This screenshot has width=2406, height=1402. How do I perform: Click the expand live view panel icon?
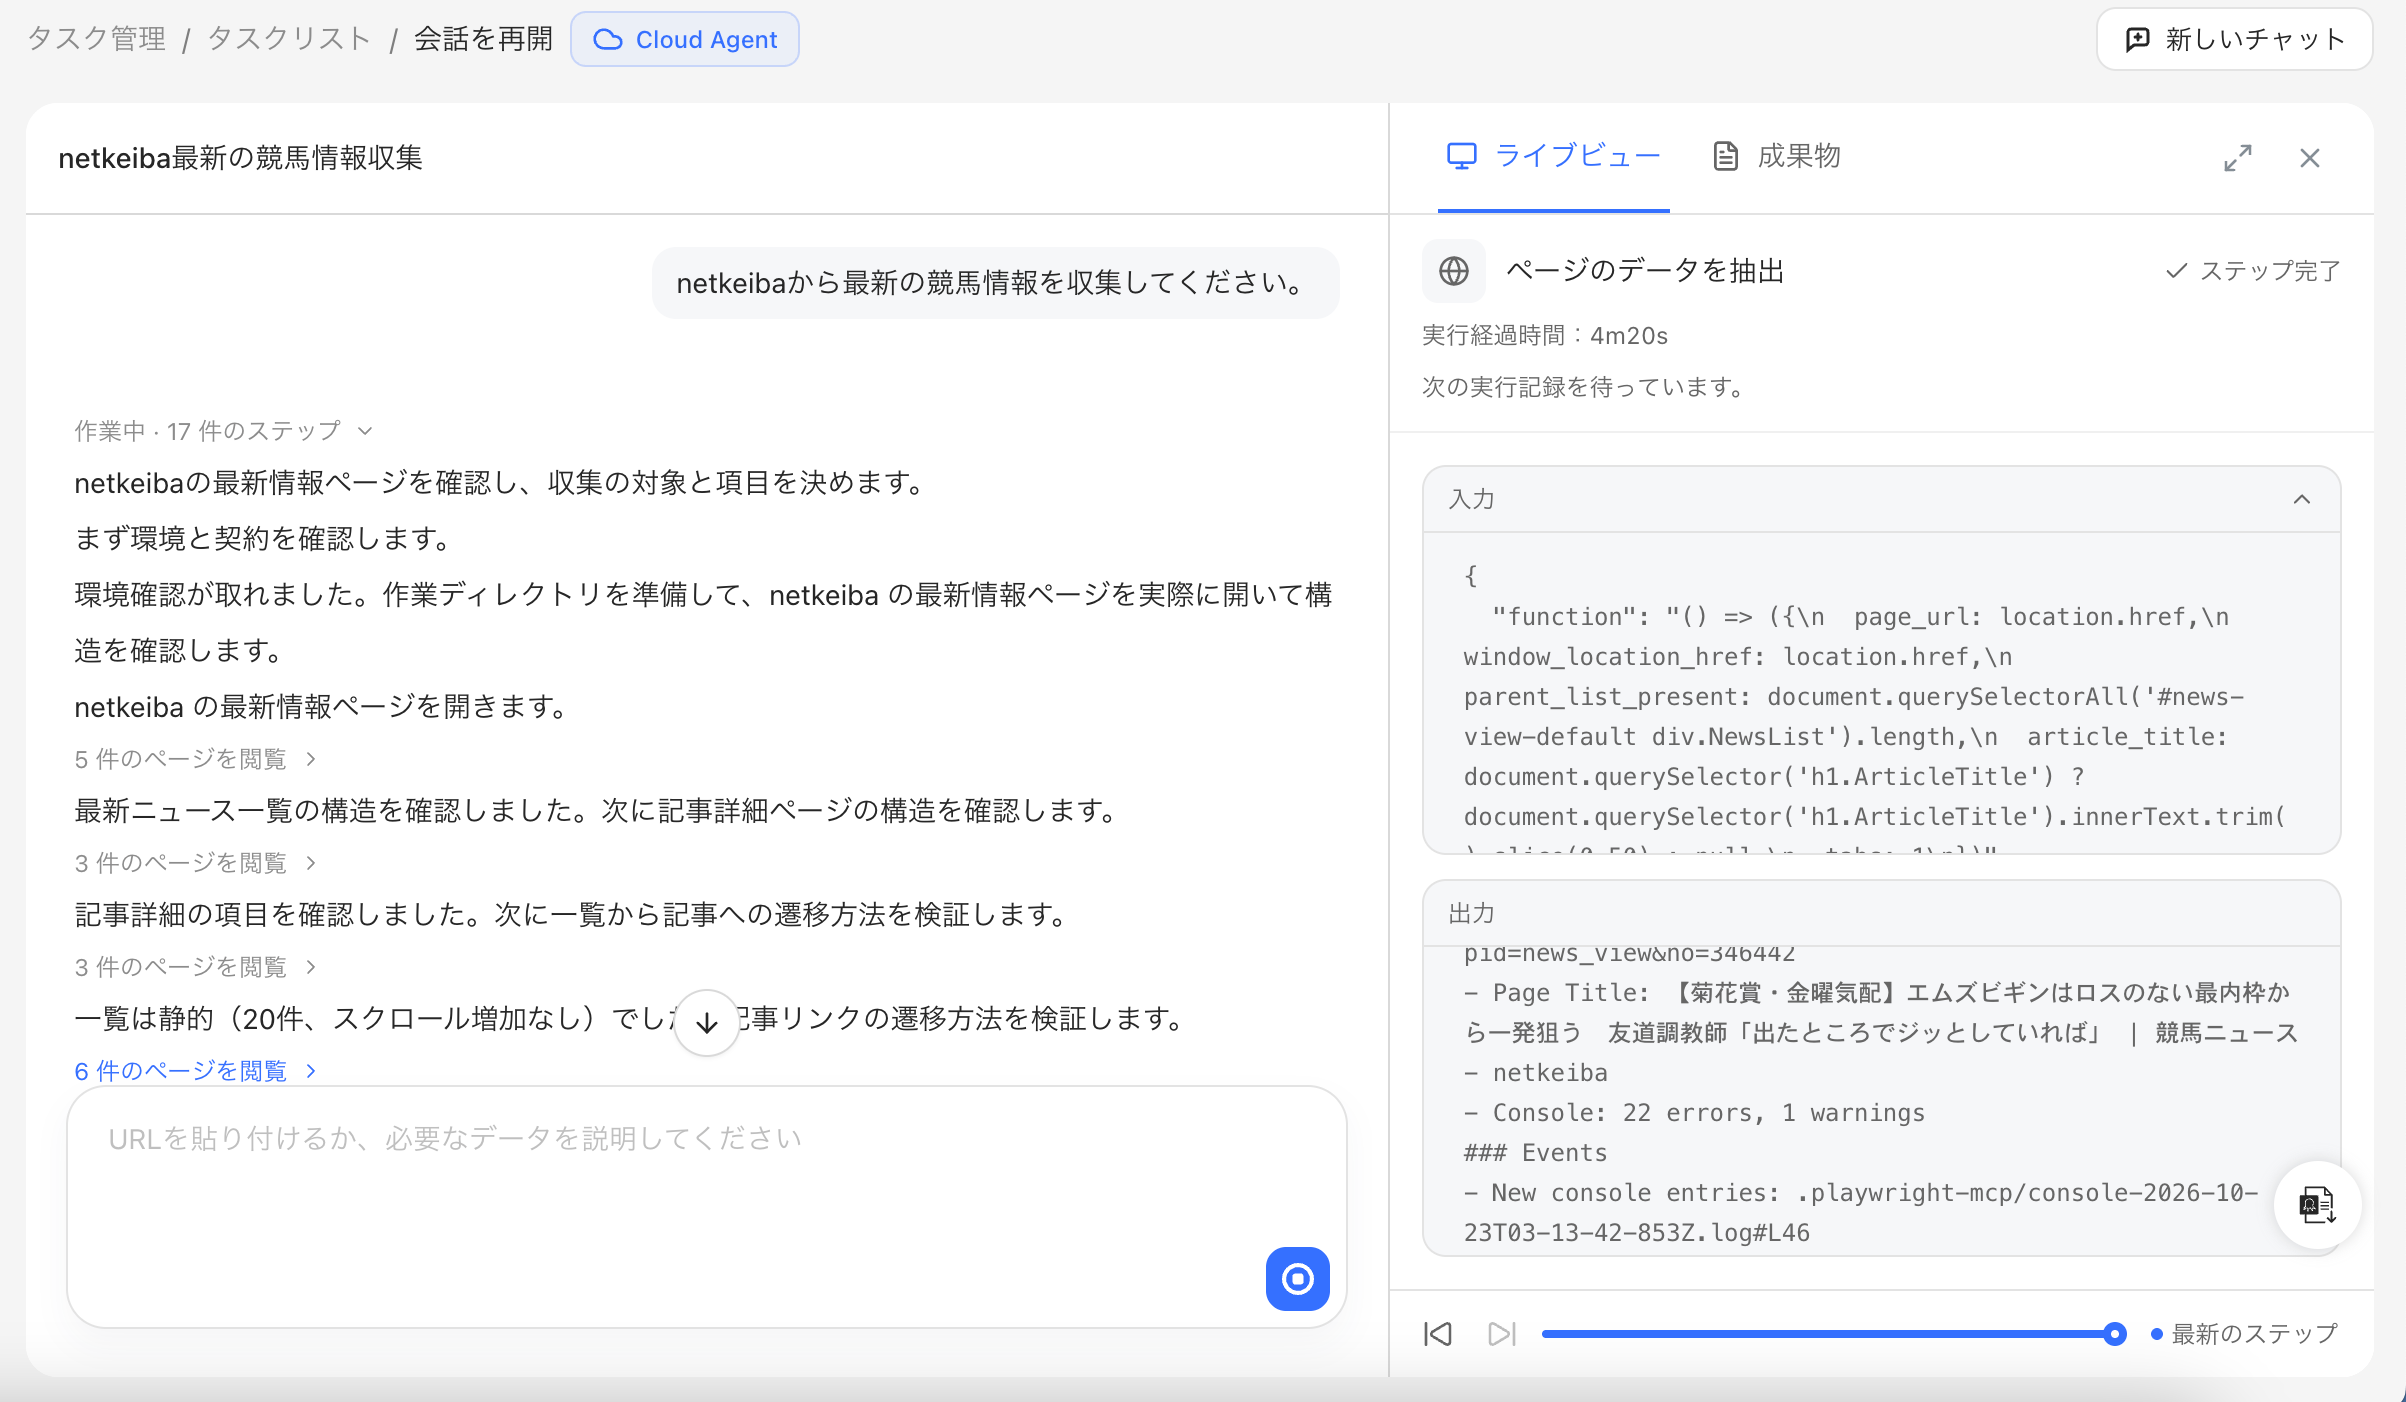point(2238,158)
